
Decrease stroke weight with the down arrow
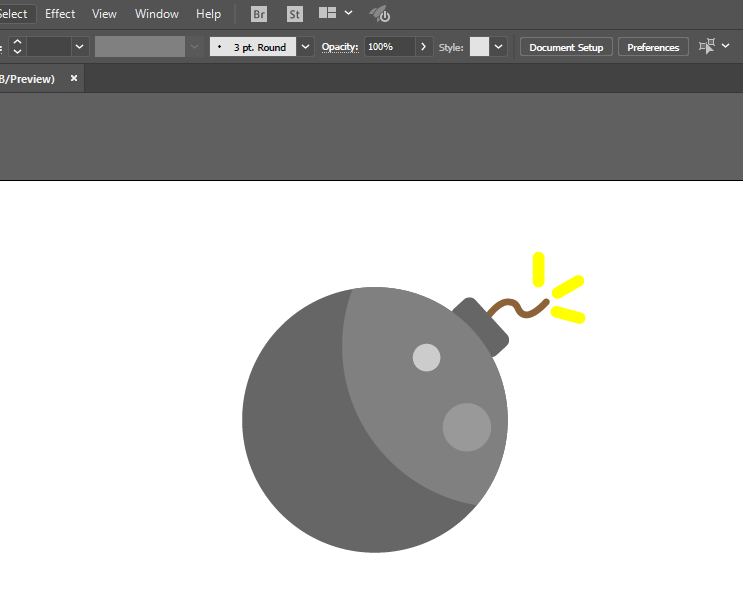pyautogui.click(x=18, y=51)
